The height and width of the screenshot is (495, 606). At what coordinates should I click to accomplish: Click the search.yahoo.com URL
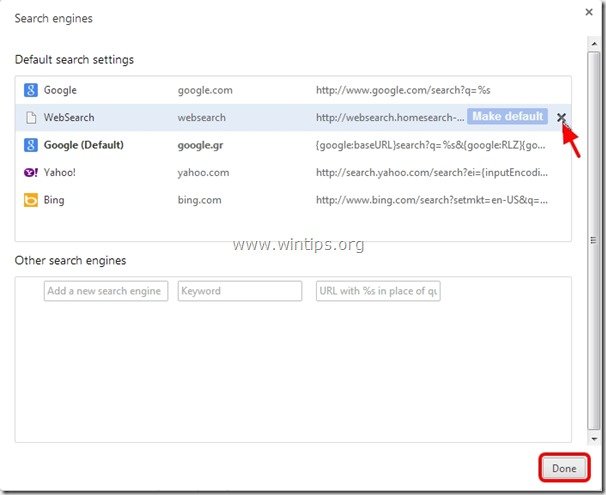pos(432,172)
